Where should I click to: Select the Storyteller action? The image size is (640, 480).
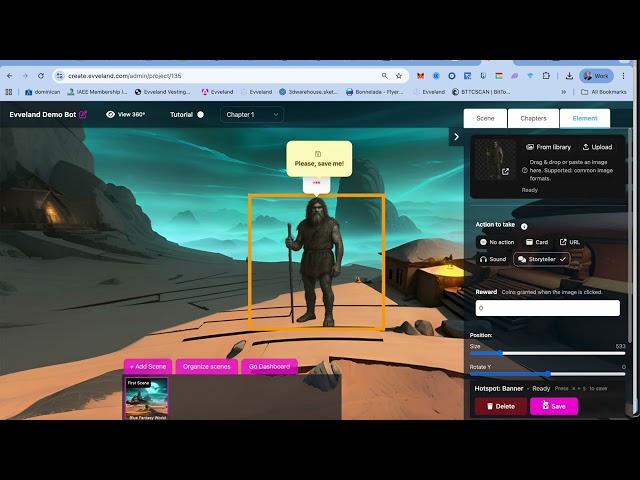point(542,259)
